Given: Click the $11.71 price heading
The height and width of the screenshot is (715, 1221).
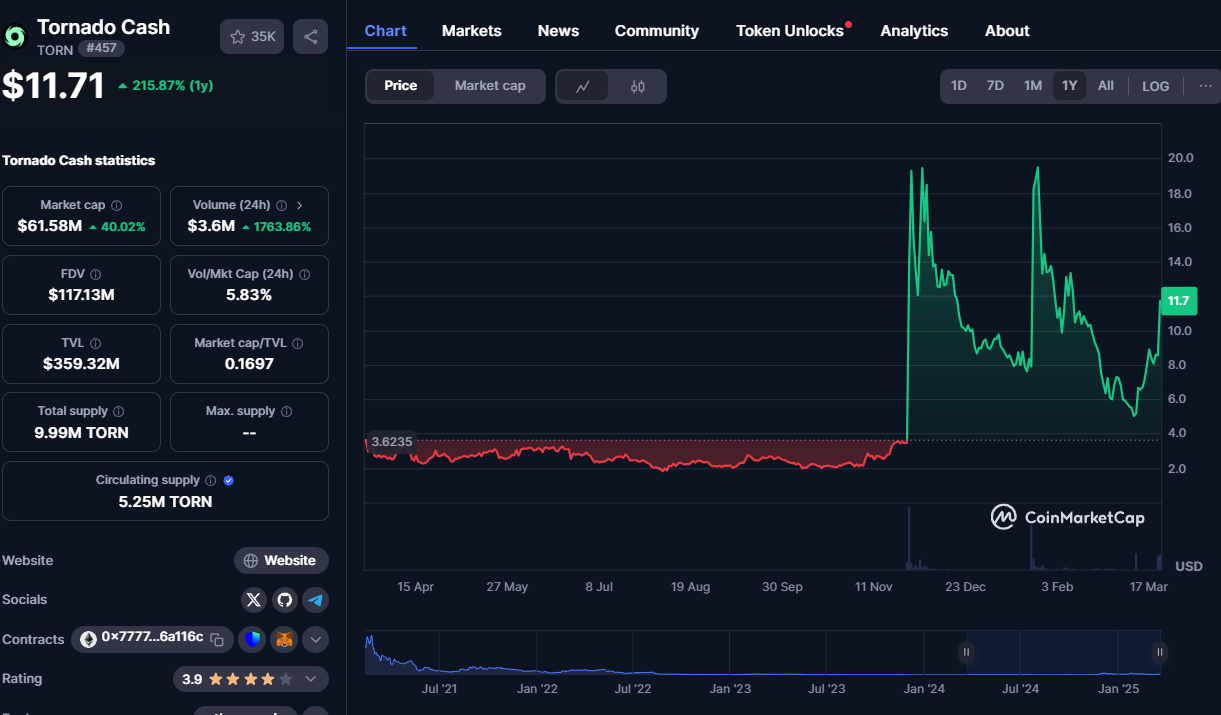Looking at the screenshot, I should [53, 85].
